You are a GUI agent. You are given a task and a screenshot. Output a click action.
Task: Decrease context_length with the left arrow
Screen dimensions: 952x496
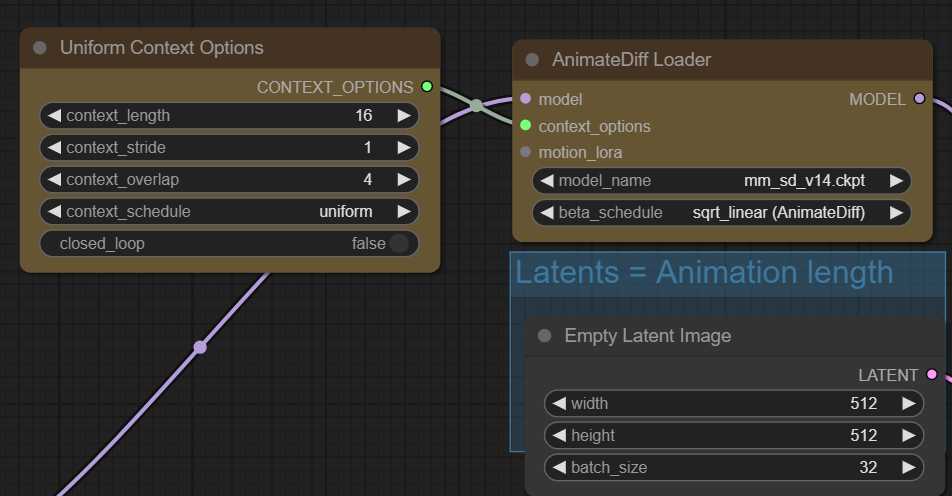55,115
